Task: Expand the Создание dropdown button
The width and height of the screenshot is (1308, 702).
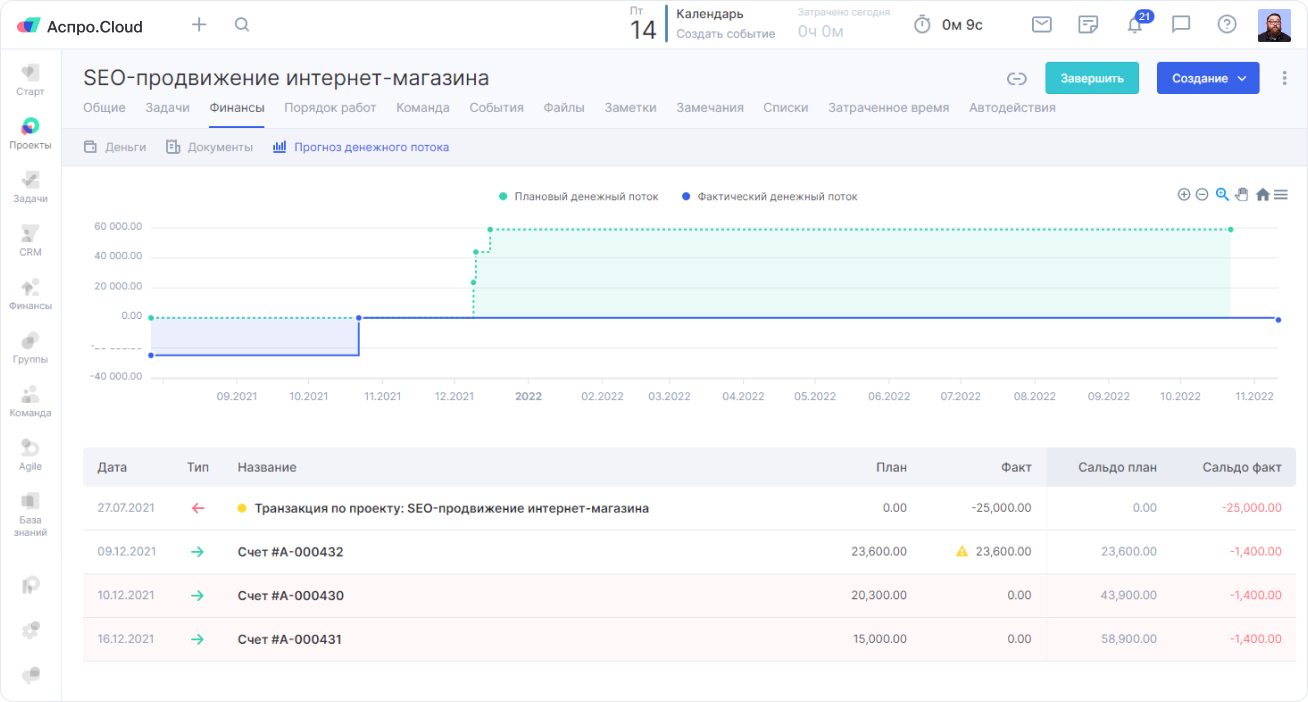Action: tap(1208, 79)
